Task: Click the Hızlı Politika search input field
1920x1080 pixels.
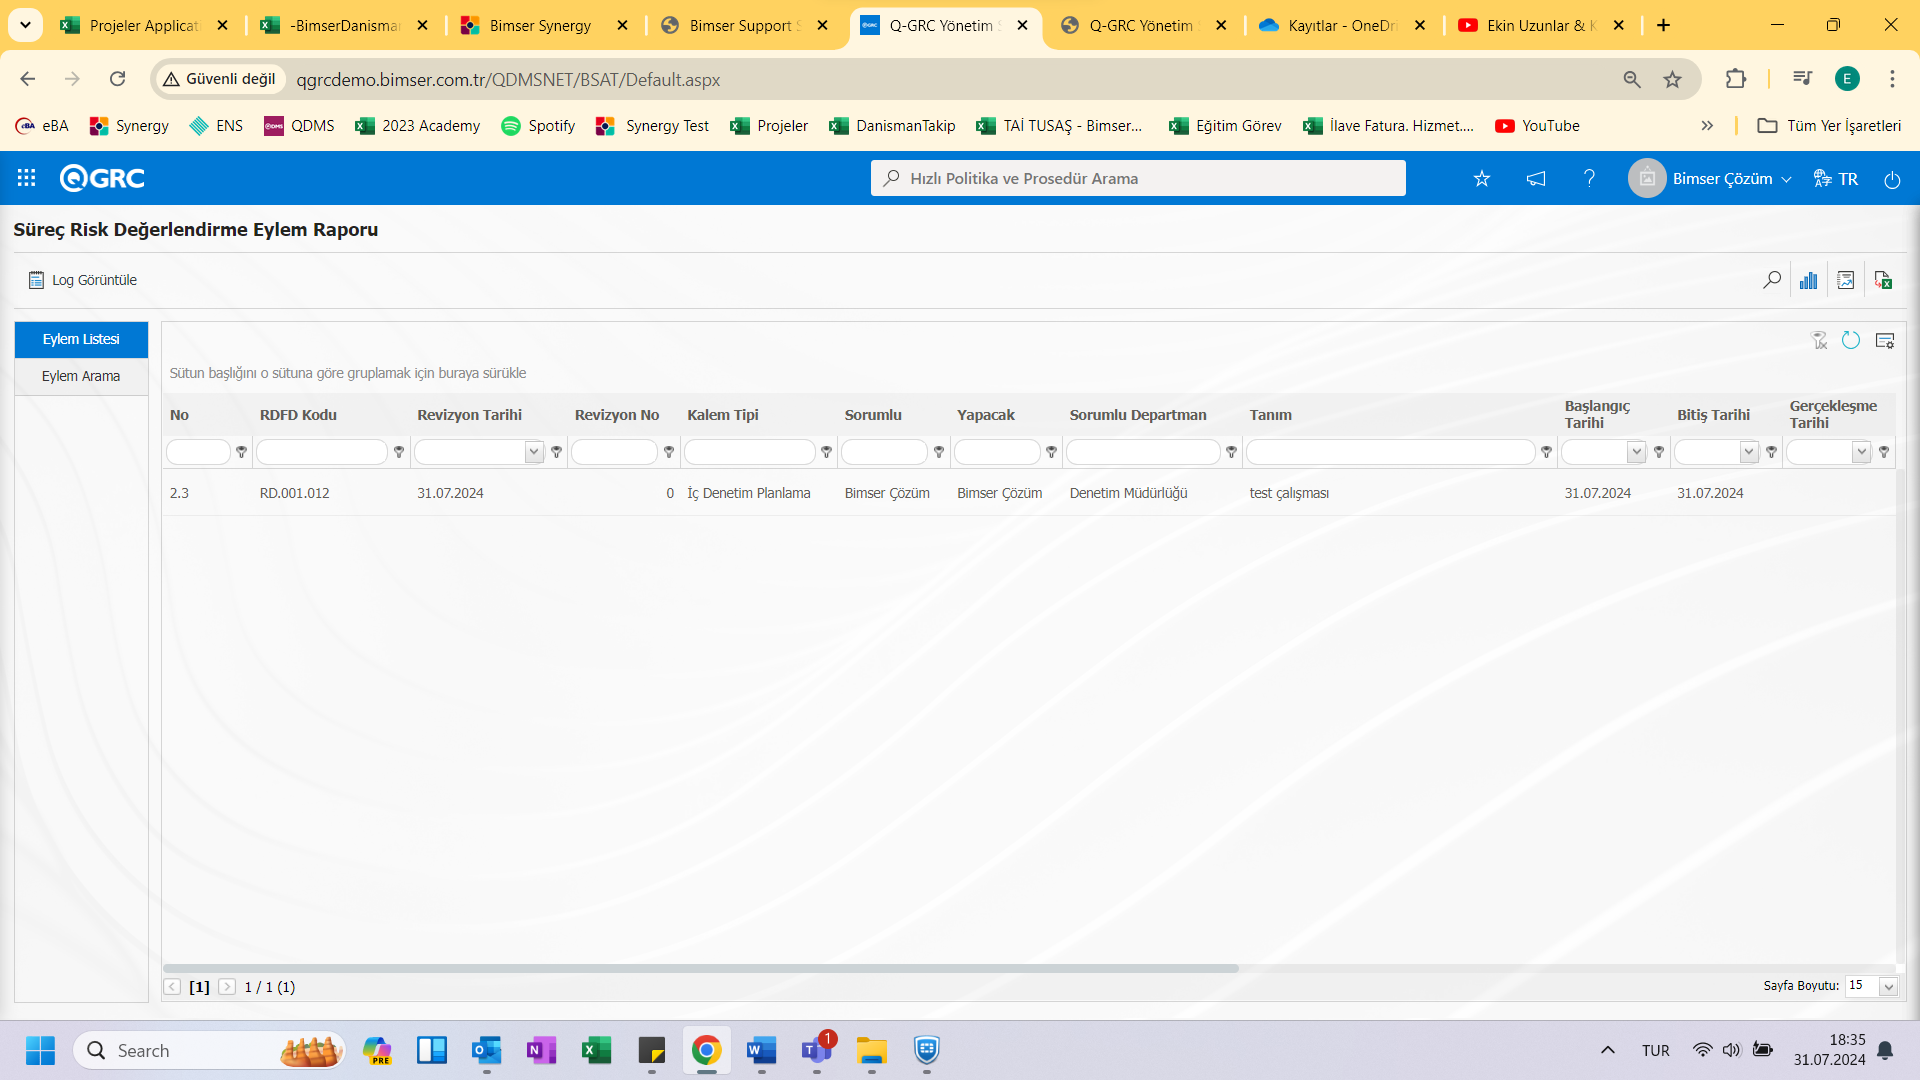Action: click(1138, 178)
